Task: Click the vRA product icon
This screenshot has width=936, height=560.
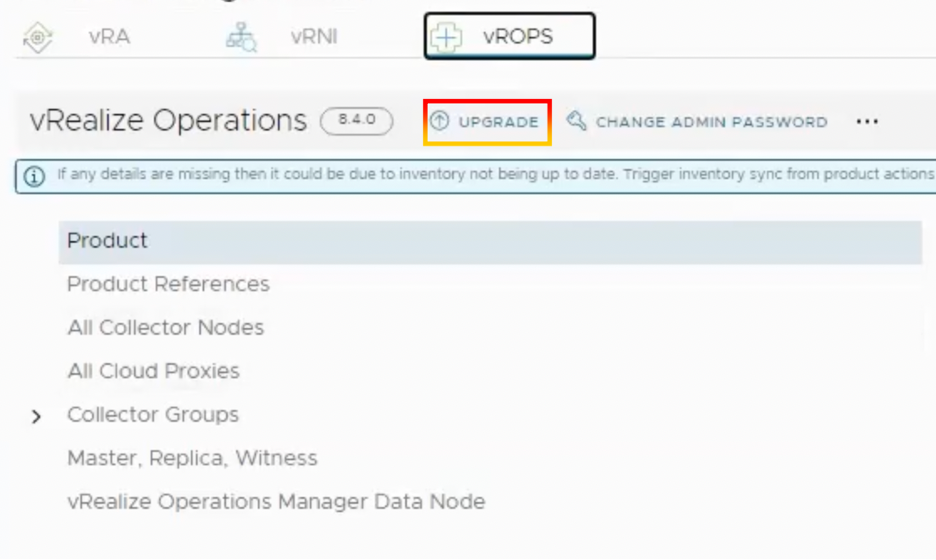Action: click(x=39, y=38)
